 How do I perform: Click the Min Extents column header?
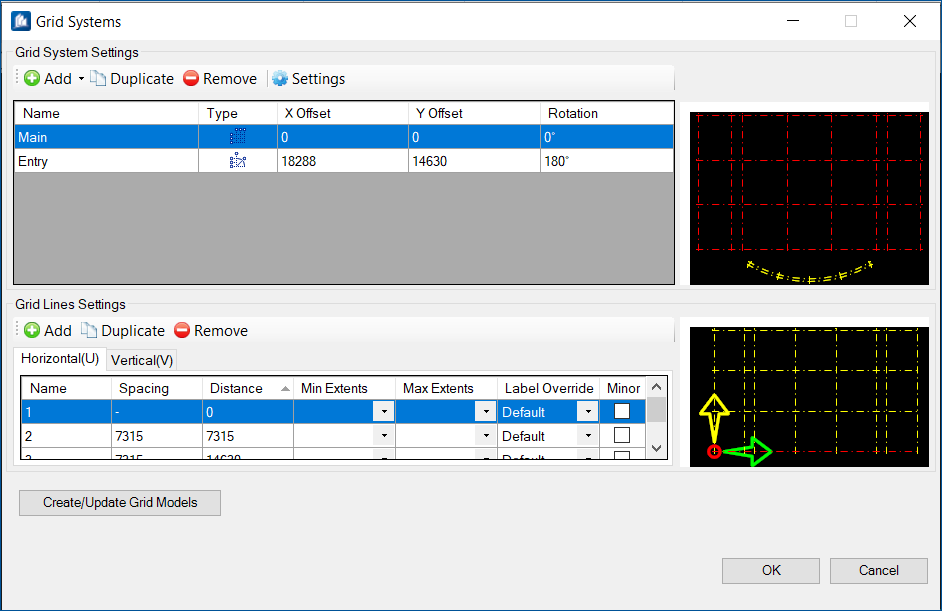tap(344, 388)
